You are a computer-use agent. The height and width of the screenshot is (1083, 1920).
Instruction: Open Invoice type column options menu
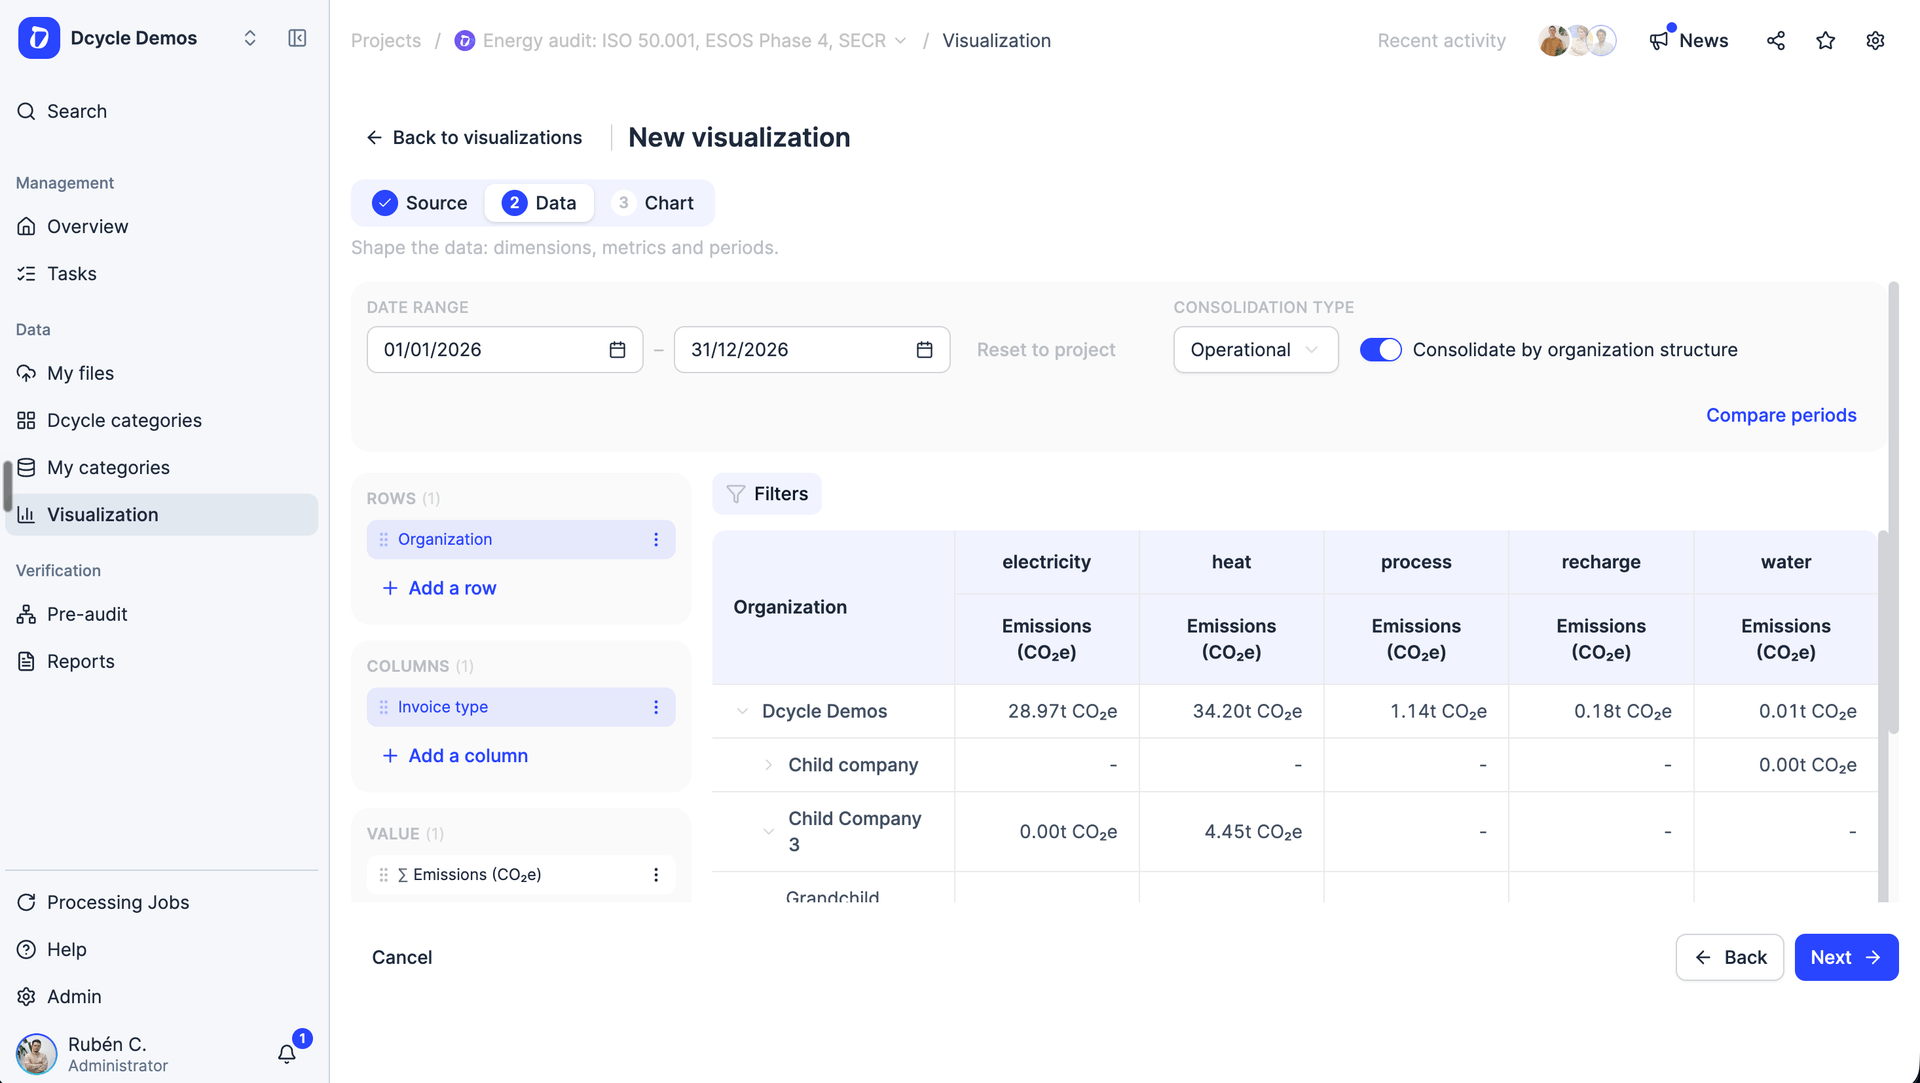656,707
